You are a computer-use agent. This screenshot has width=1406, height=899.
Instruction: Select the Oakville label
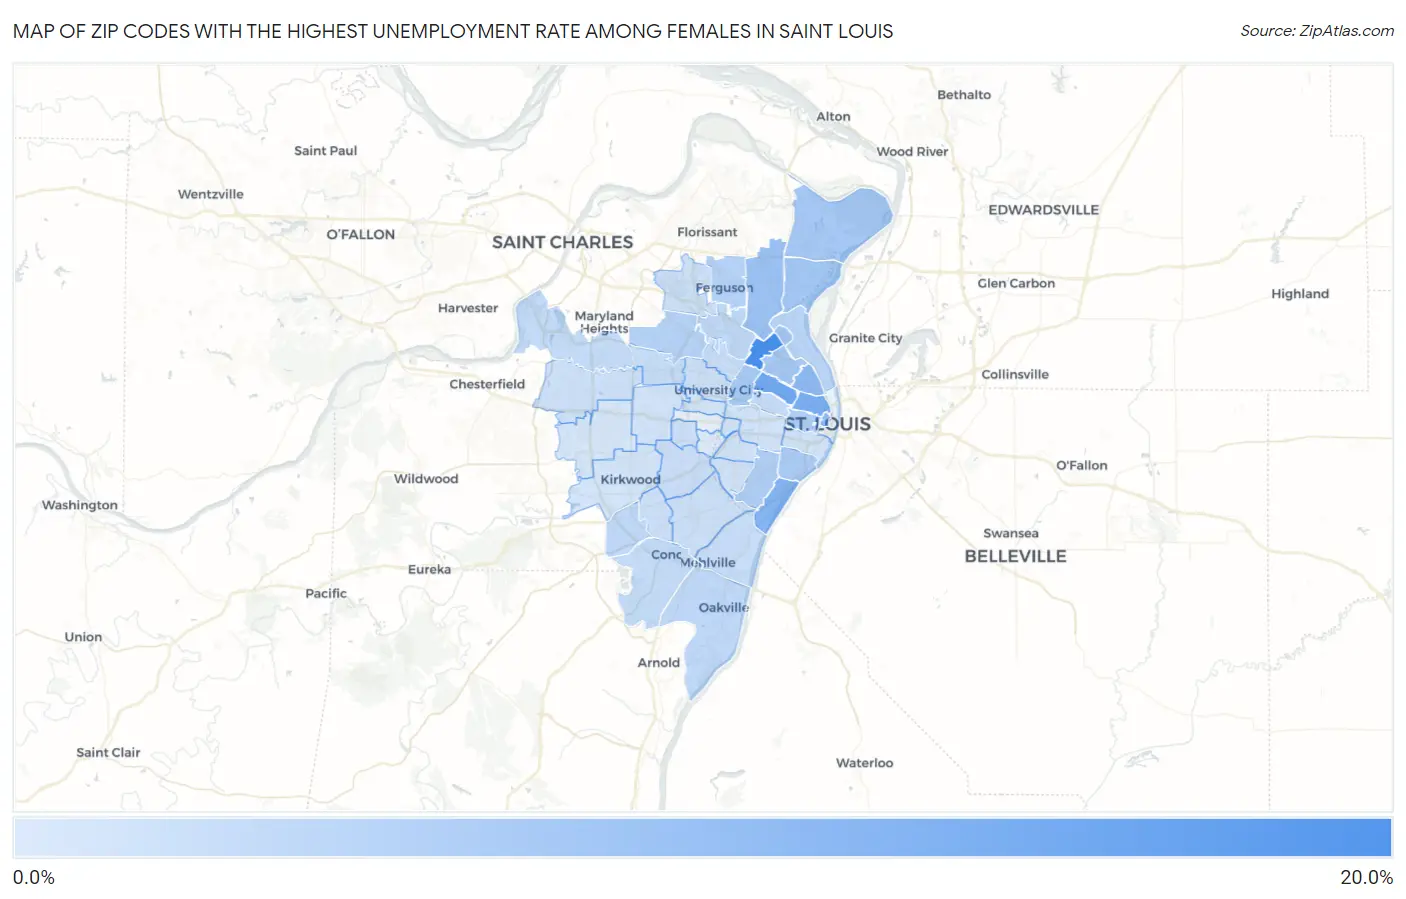click(724, 608)
